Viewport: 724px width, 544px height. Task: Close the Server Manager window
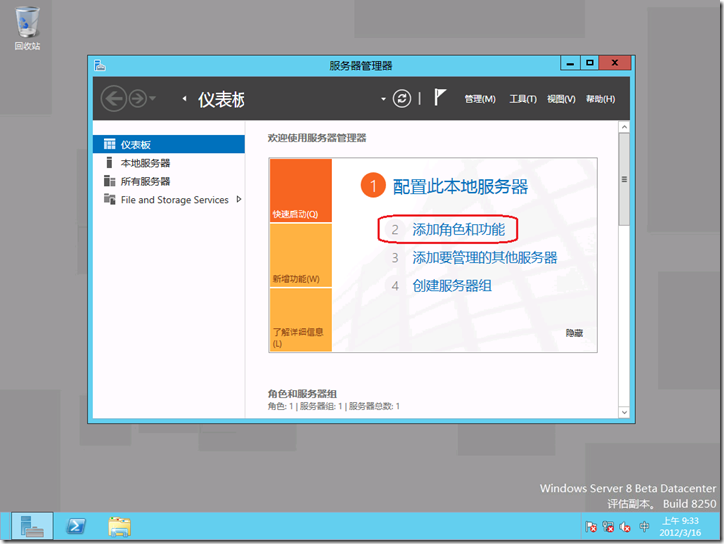tap(615, 63)
